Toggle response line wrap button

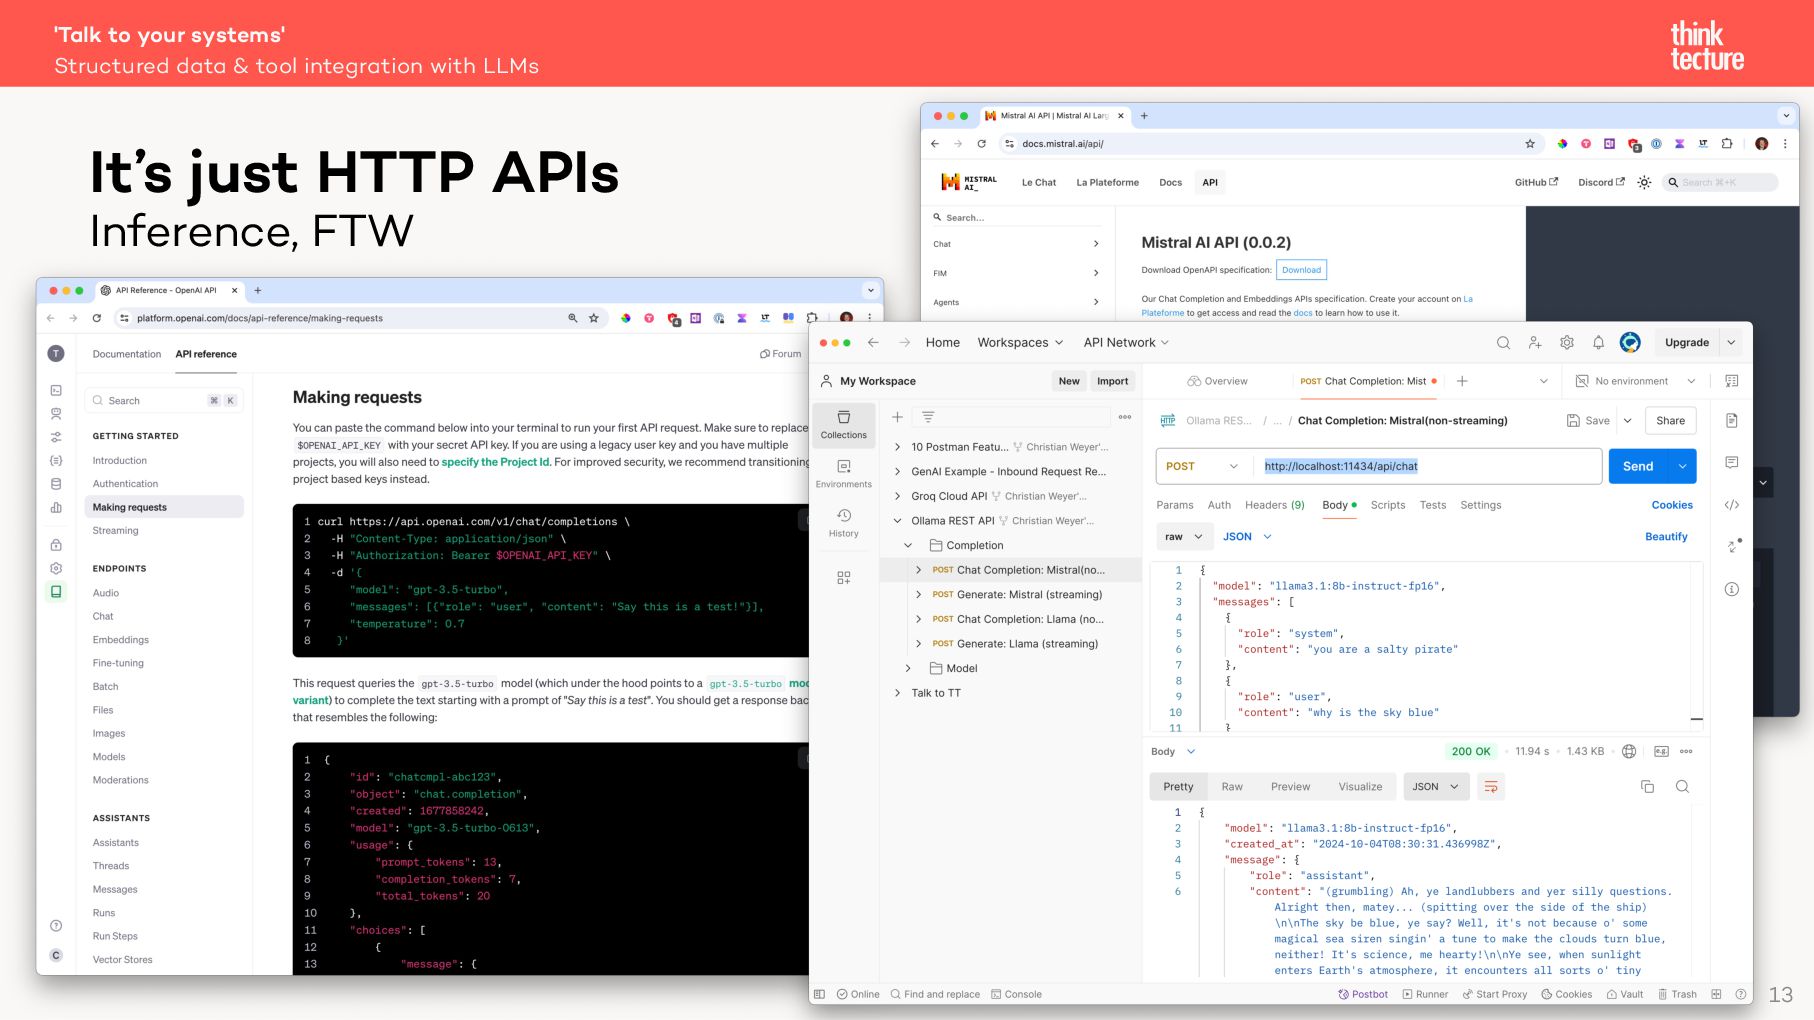[1490, 787]
